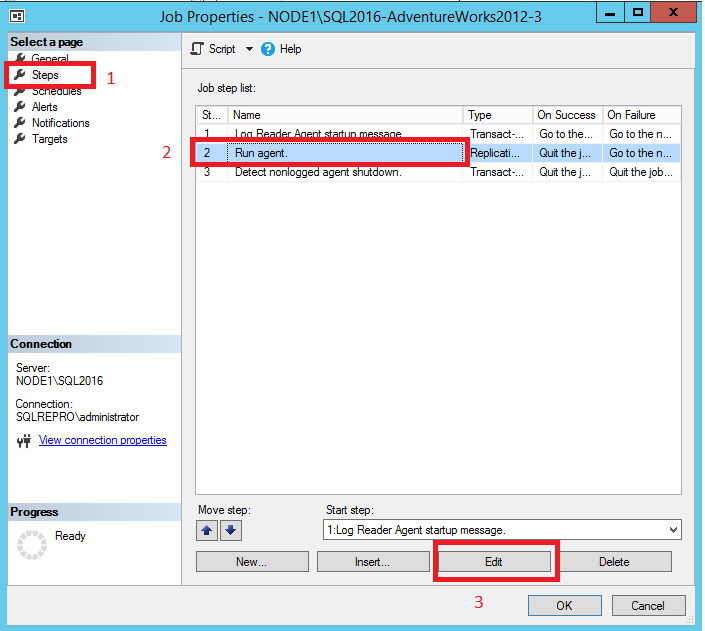705x631 pixels.
Task: Click the blue Help question icon
Action: pos(268,49)
